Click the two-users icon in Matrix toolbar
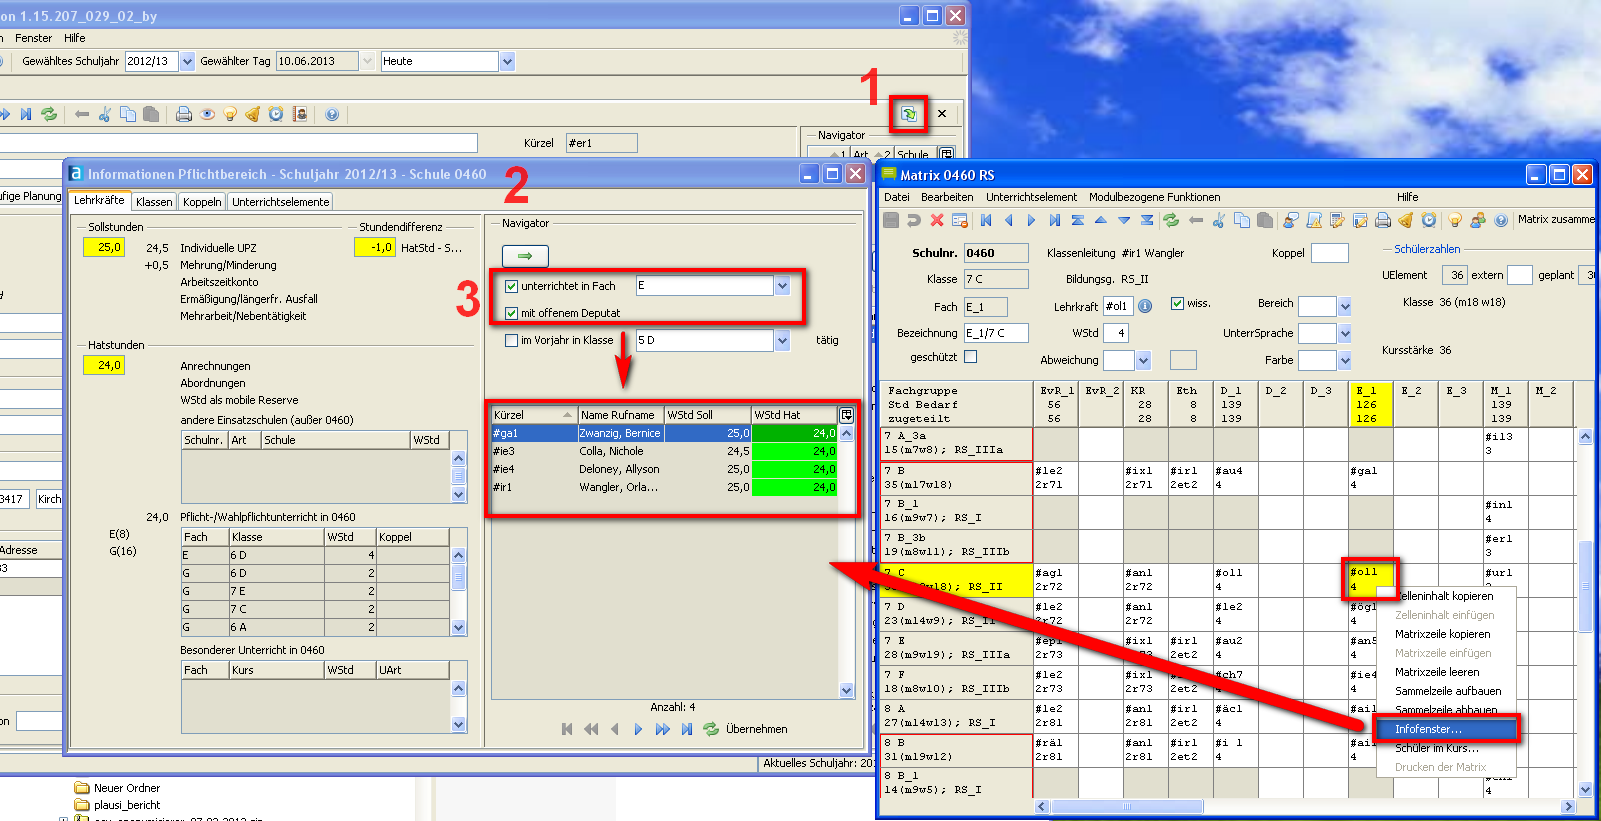The image size is (1601, 821). [1478, 220]
